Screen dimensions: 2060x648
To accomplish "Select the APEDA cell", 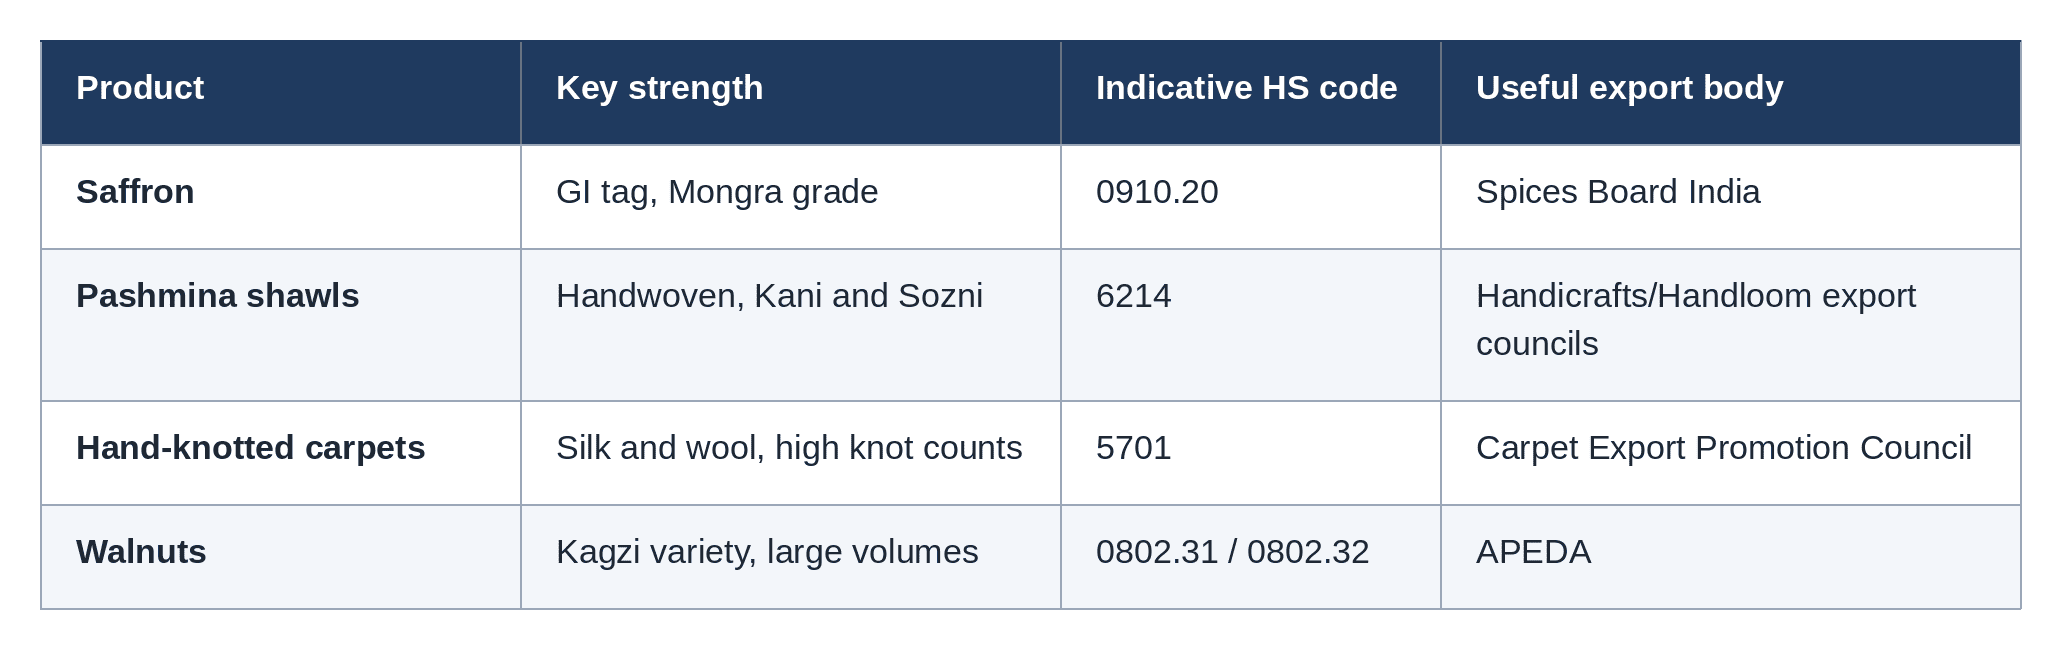I will click(x=1731, y=557).
